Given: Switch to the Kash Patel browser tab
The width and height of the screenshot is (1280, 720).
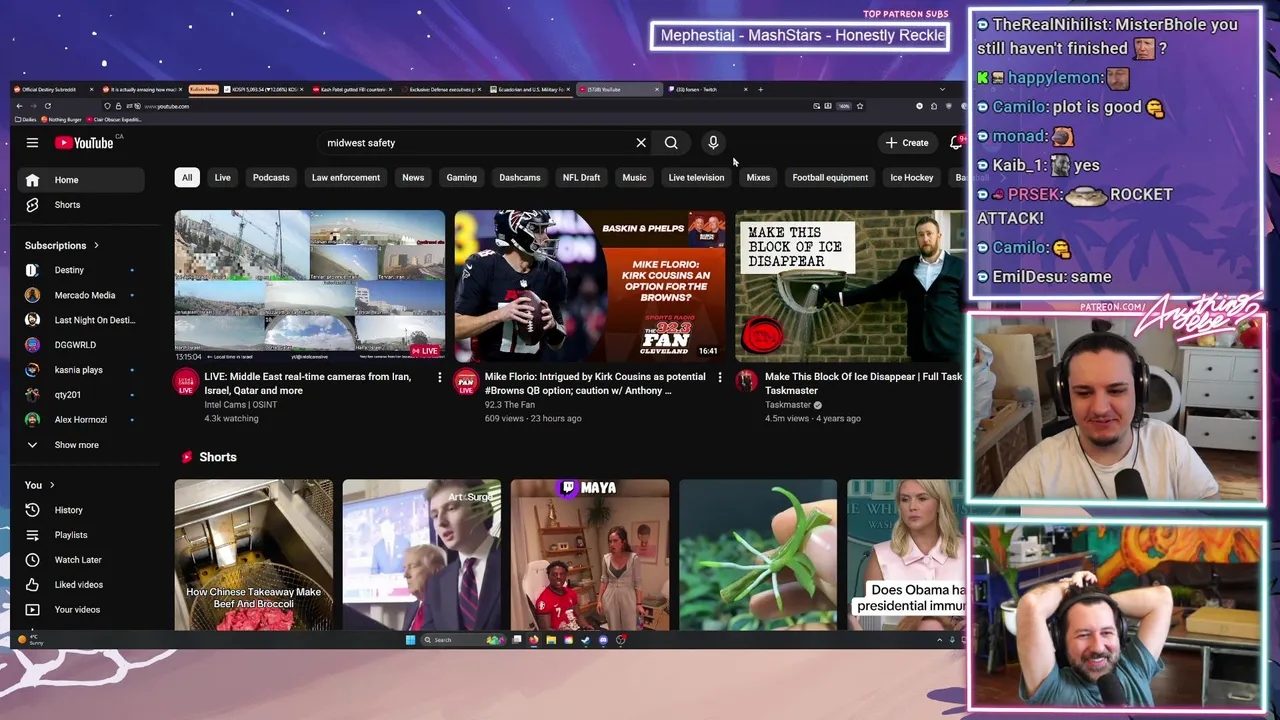Looking at the screenshot, I should click(354, 89).
